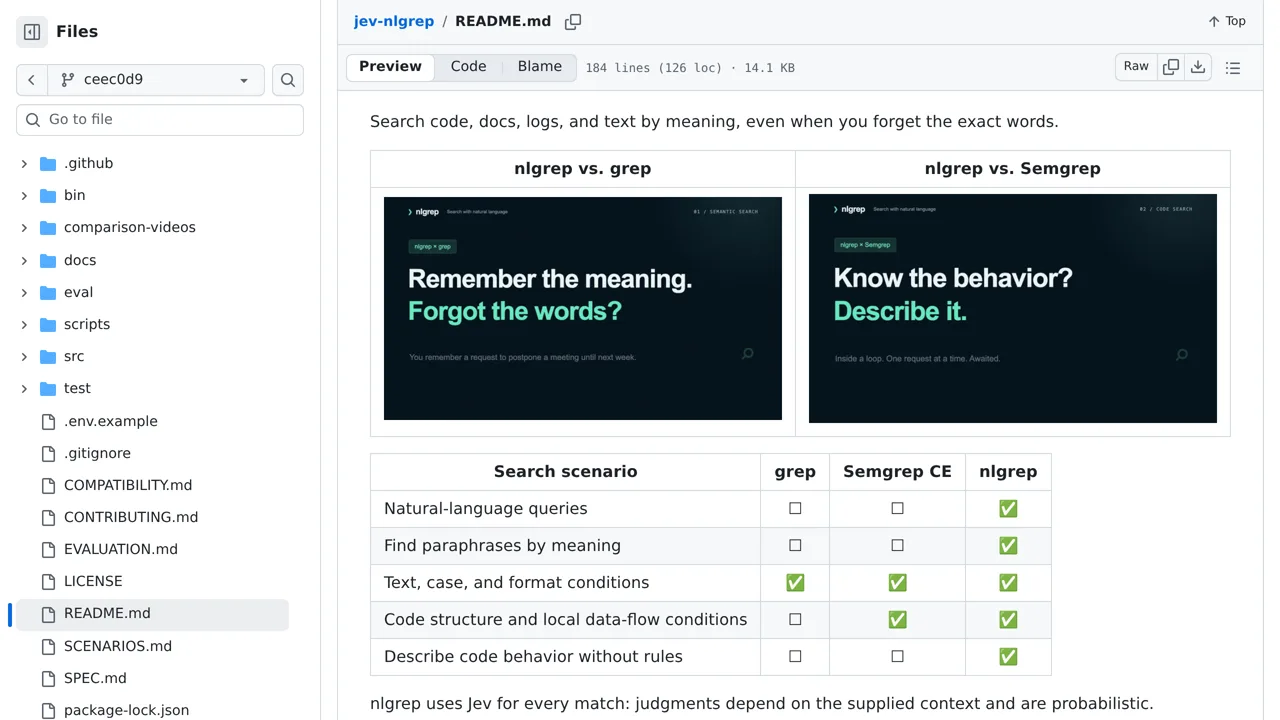
Task: Expand the bin folder chevron
Action: (x=24, y=196)
